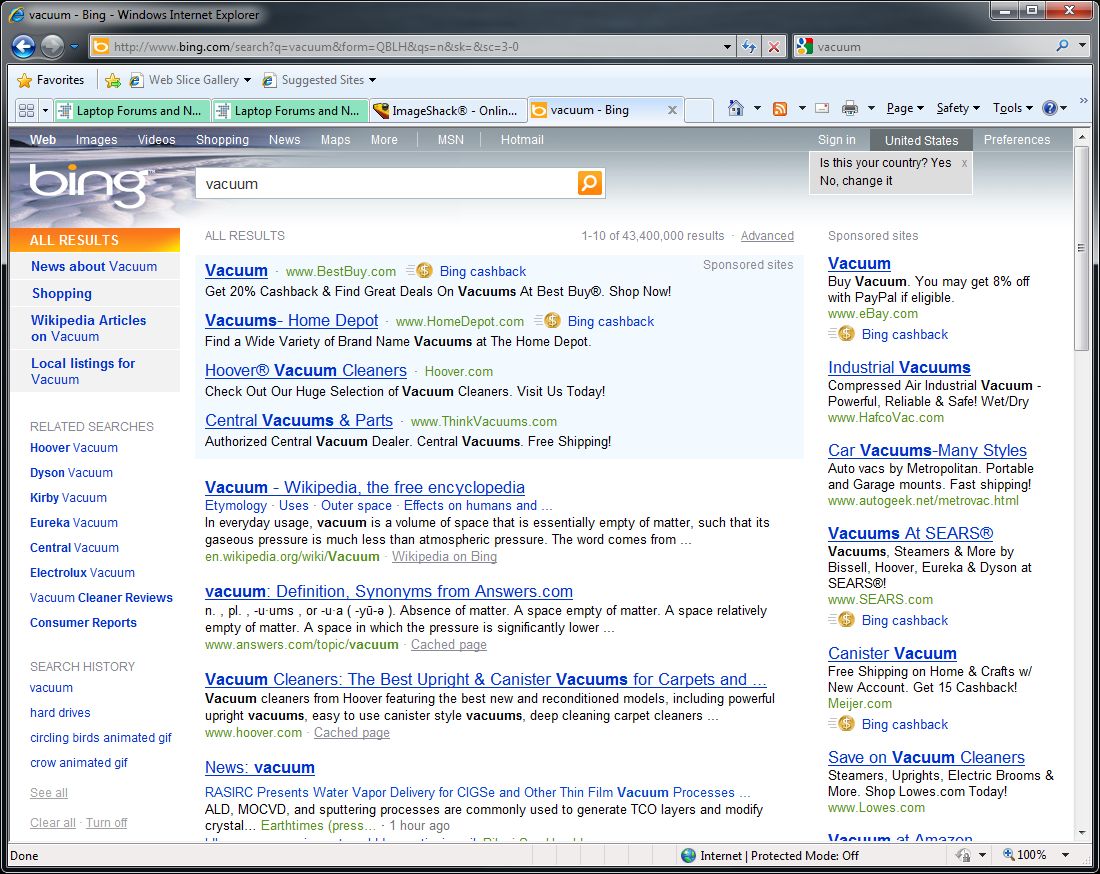Click News about Vacuum sidebar link

tap(94, 267)
